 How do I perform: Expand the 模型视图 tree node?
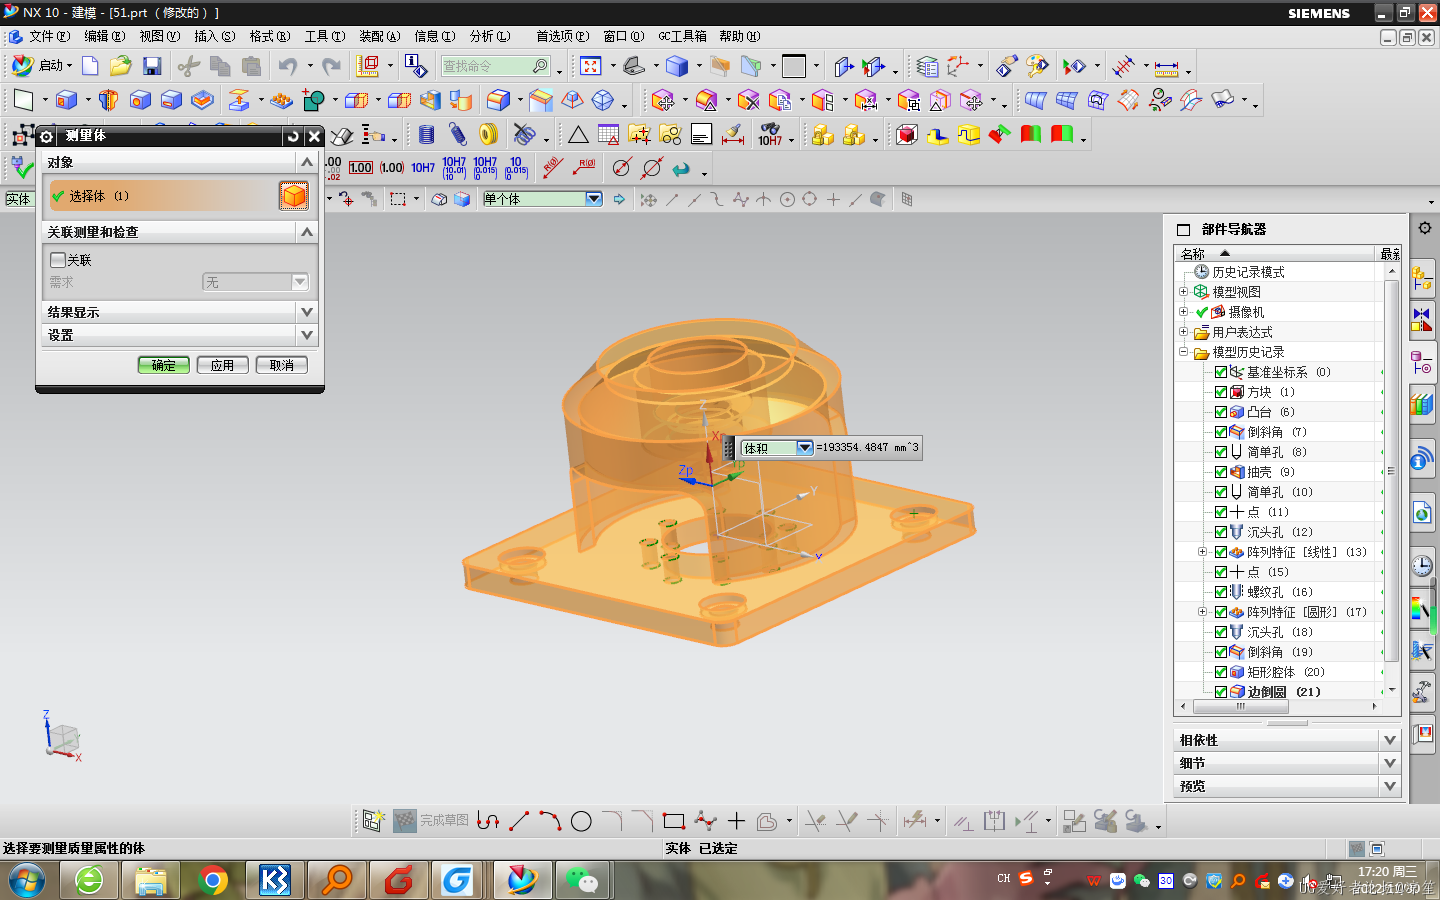(1183, 292)
